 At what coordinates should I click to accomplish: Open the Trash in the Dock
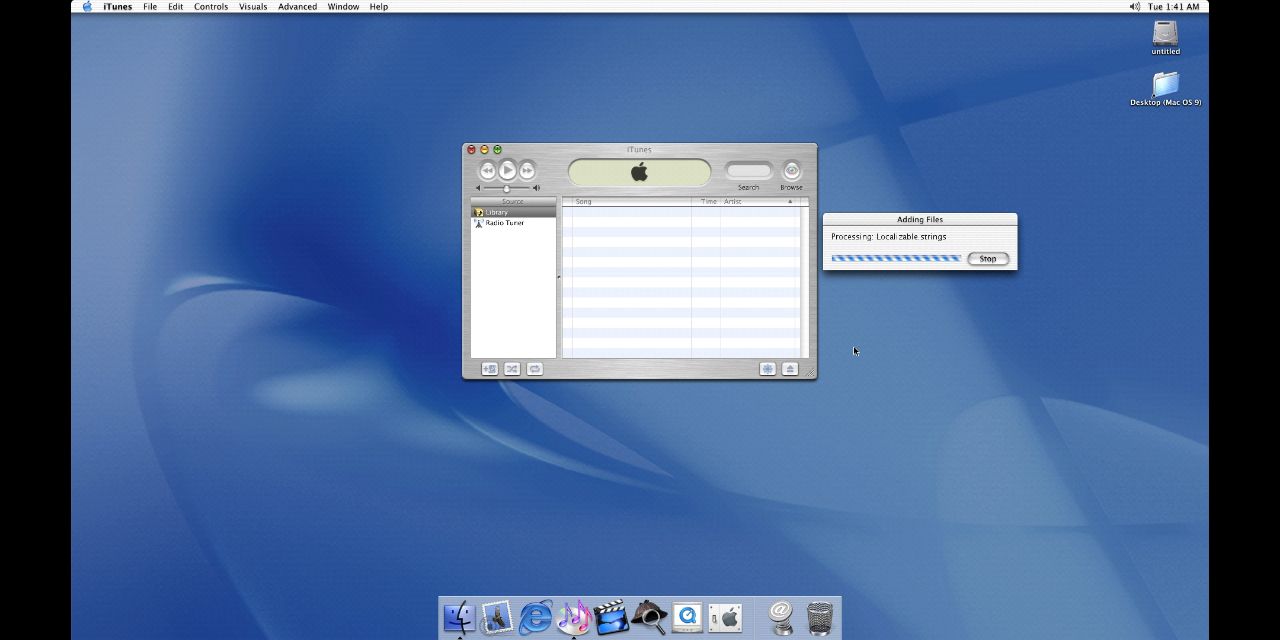pyautogui.click(x=820, y=617)
